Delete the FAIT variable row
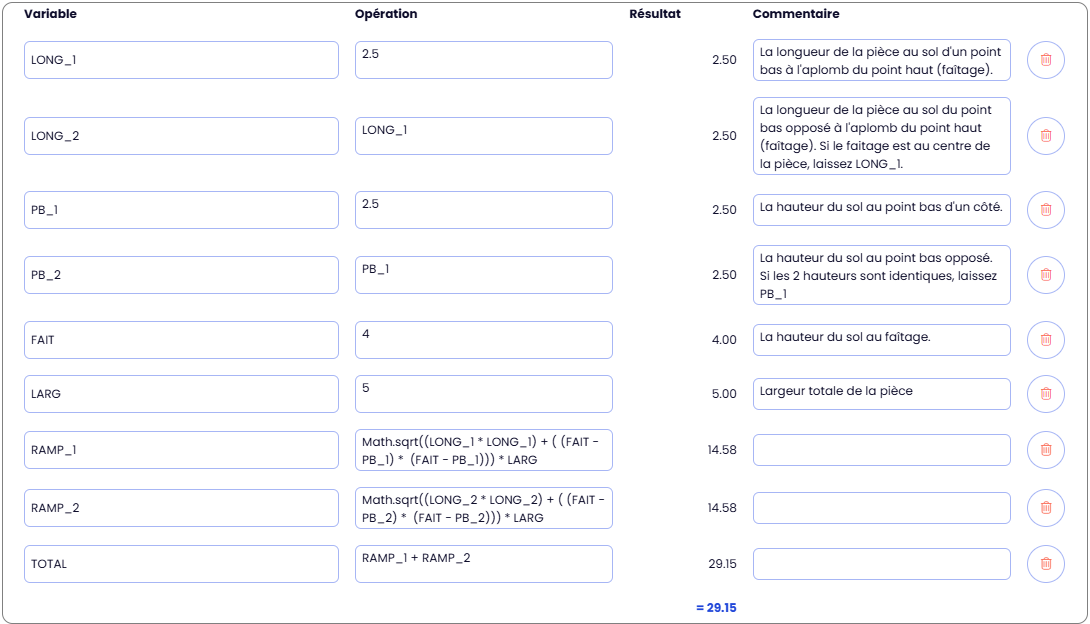Viewport: 1090px width, 624px height. tap(1045, 340)
